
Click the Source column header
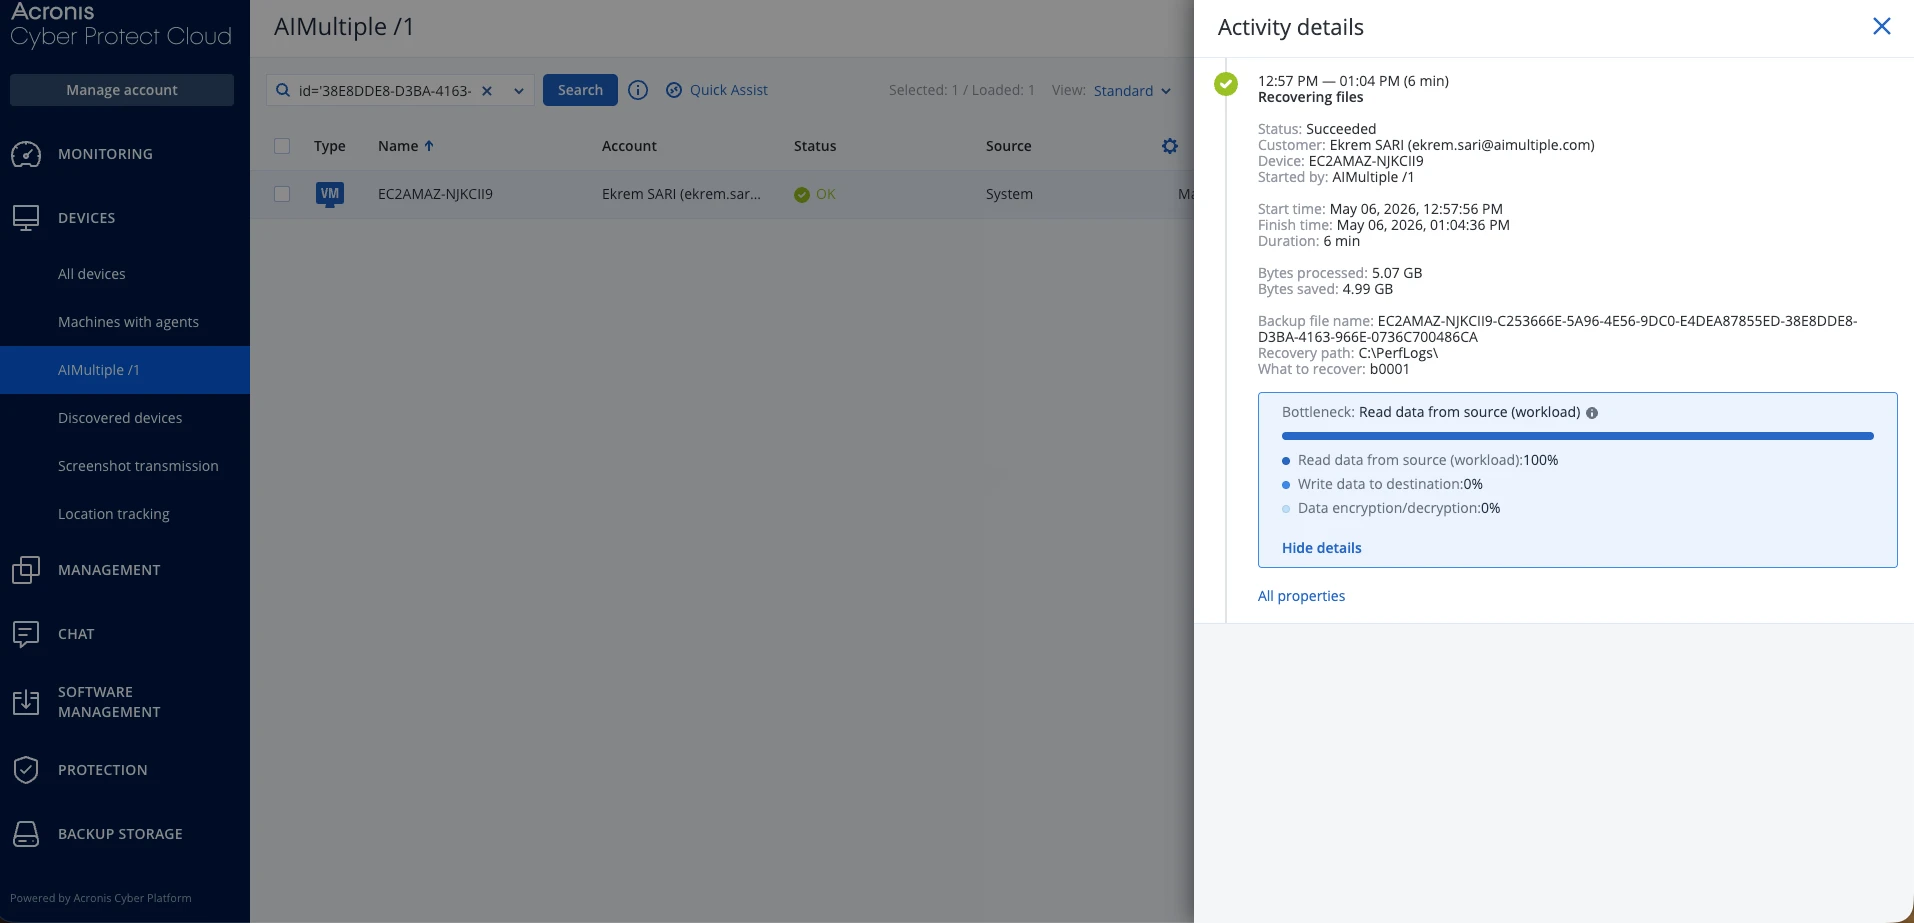pyautogui.click(x=1008, y=146)
